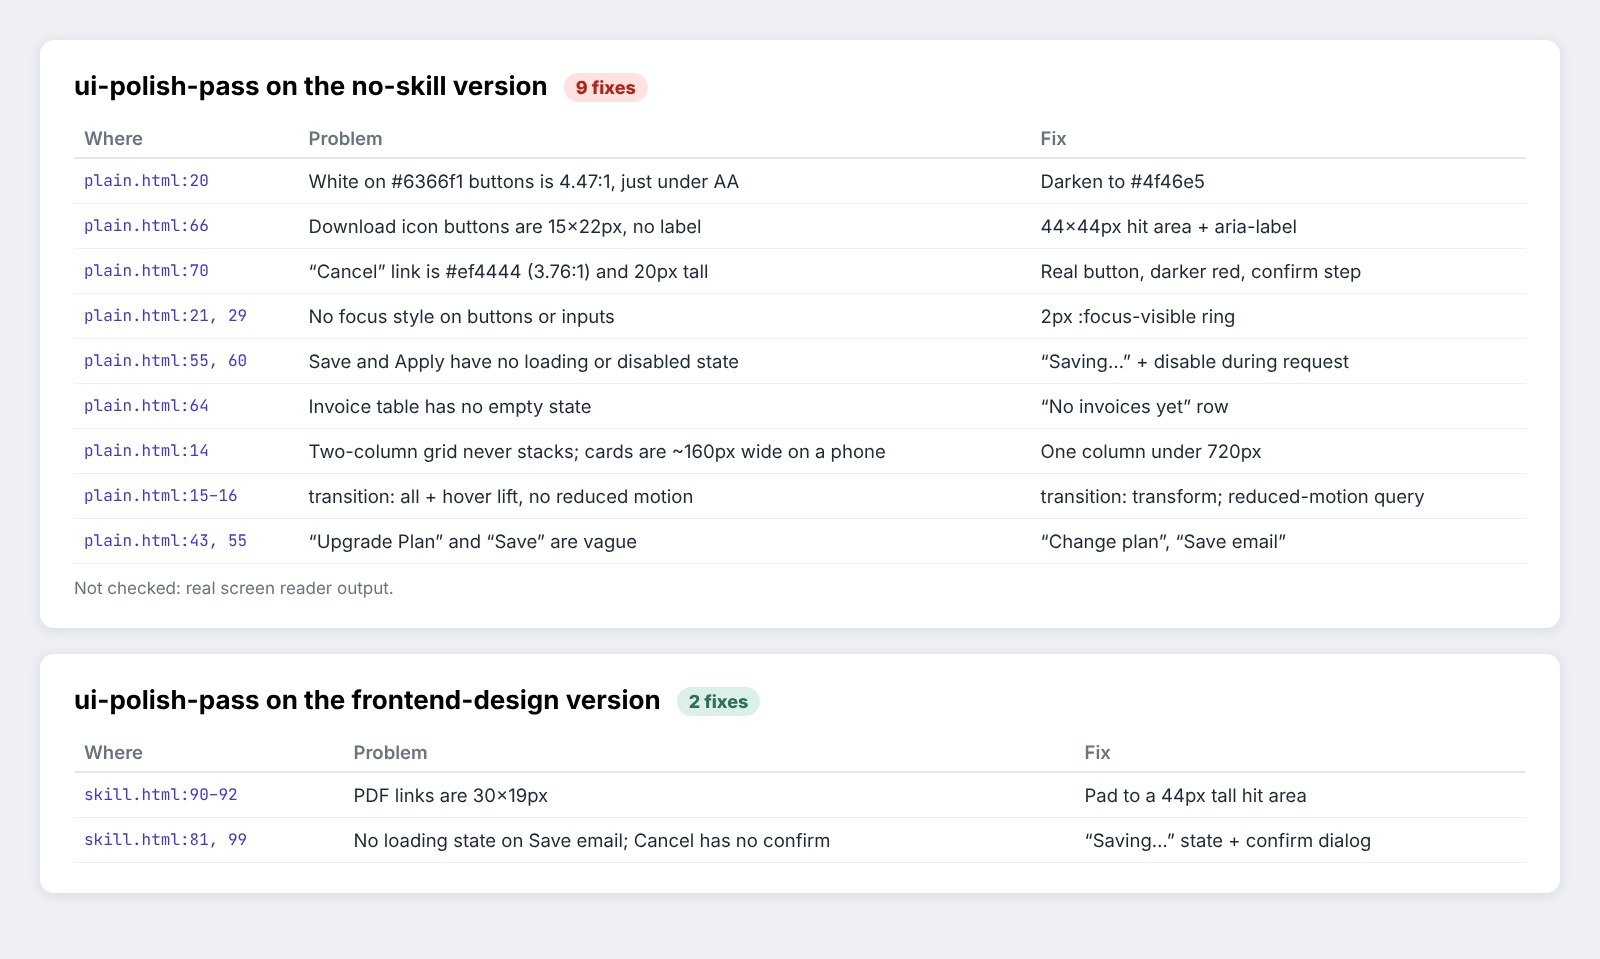Click the red 9 fixes badge

(606, 88)
